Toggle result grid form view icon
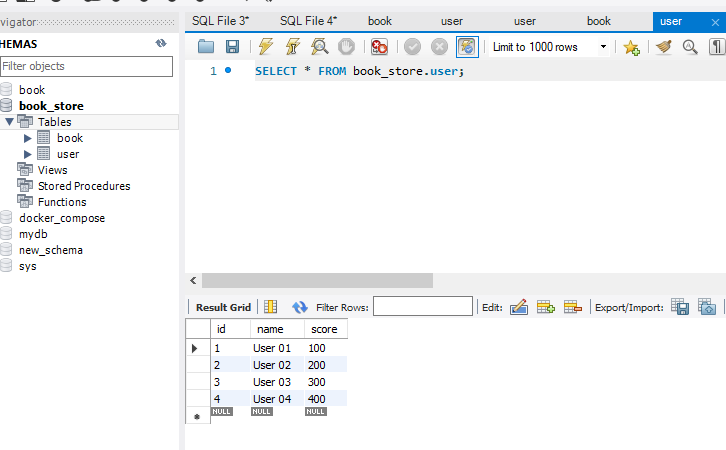 click(270, 307)
